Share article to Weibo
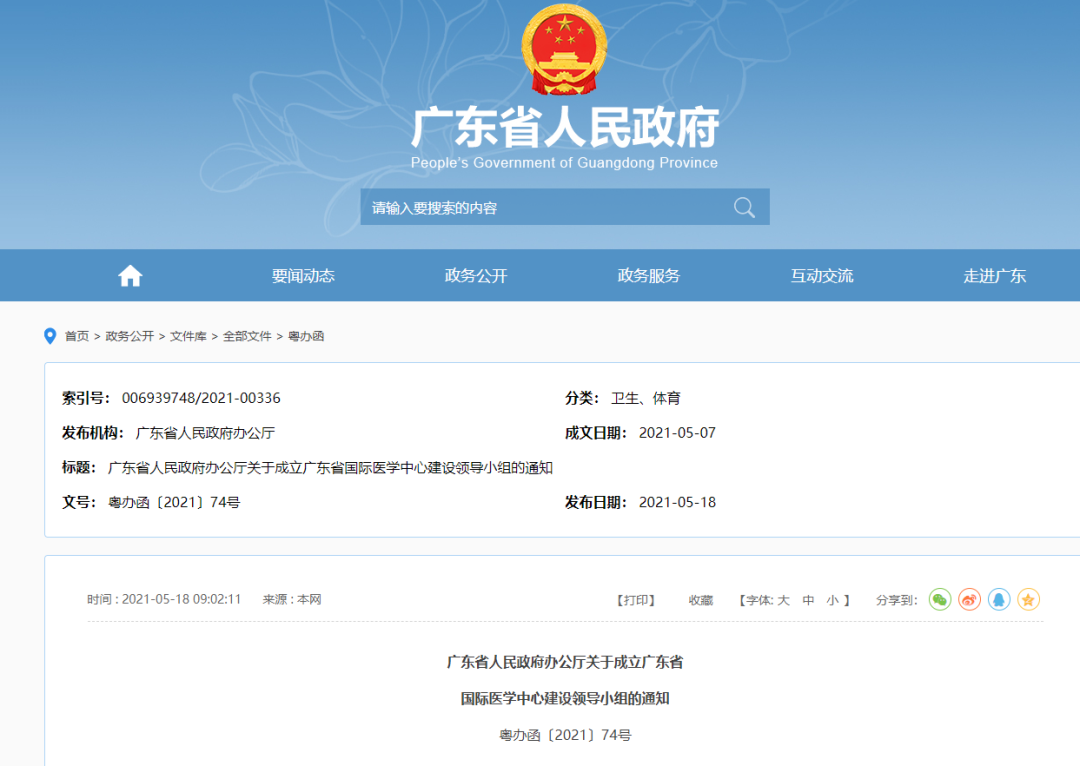 point(970,600)
